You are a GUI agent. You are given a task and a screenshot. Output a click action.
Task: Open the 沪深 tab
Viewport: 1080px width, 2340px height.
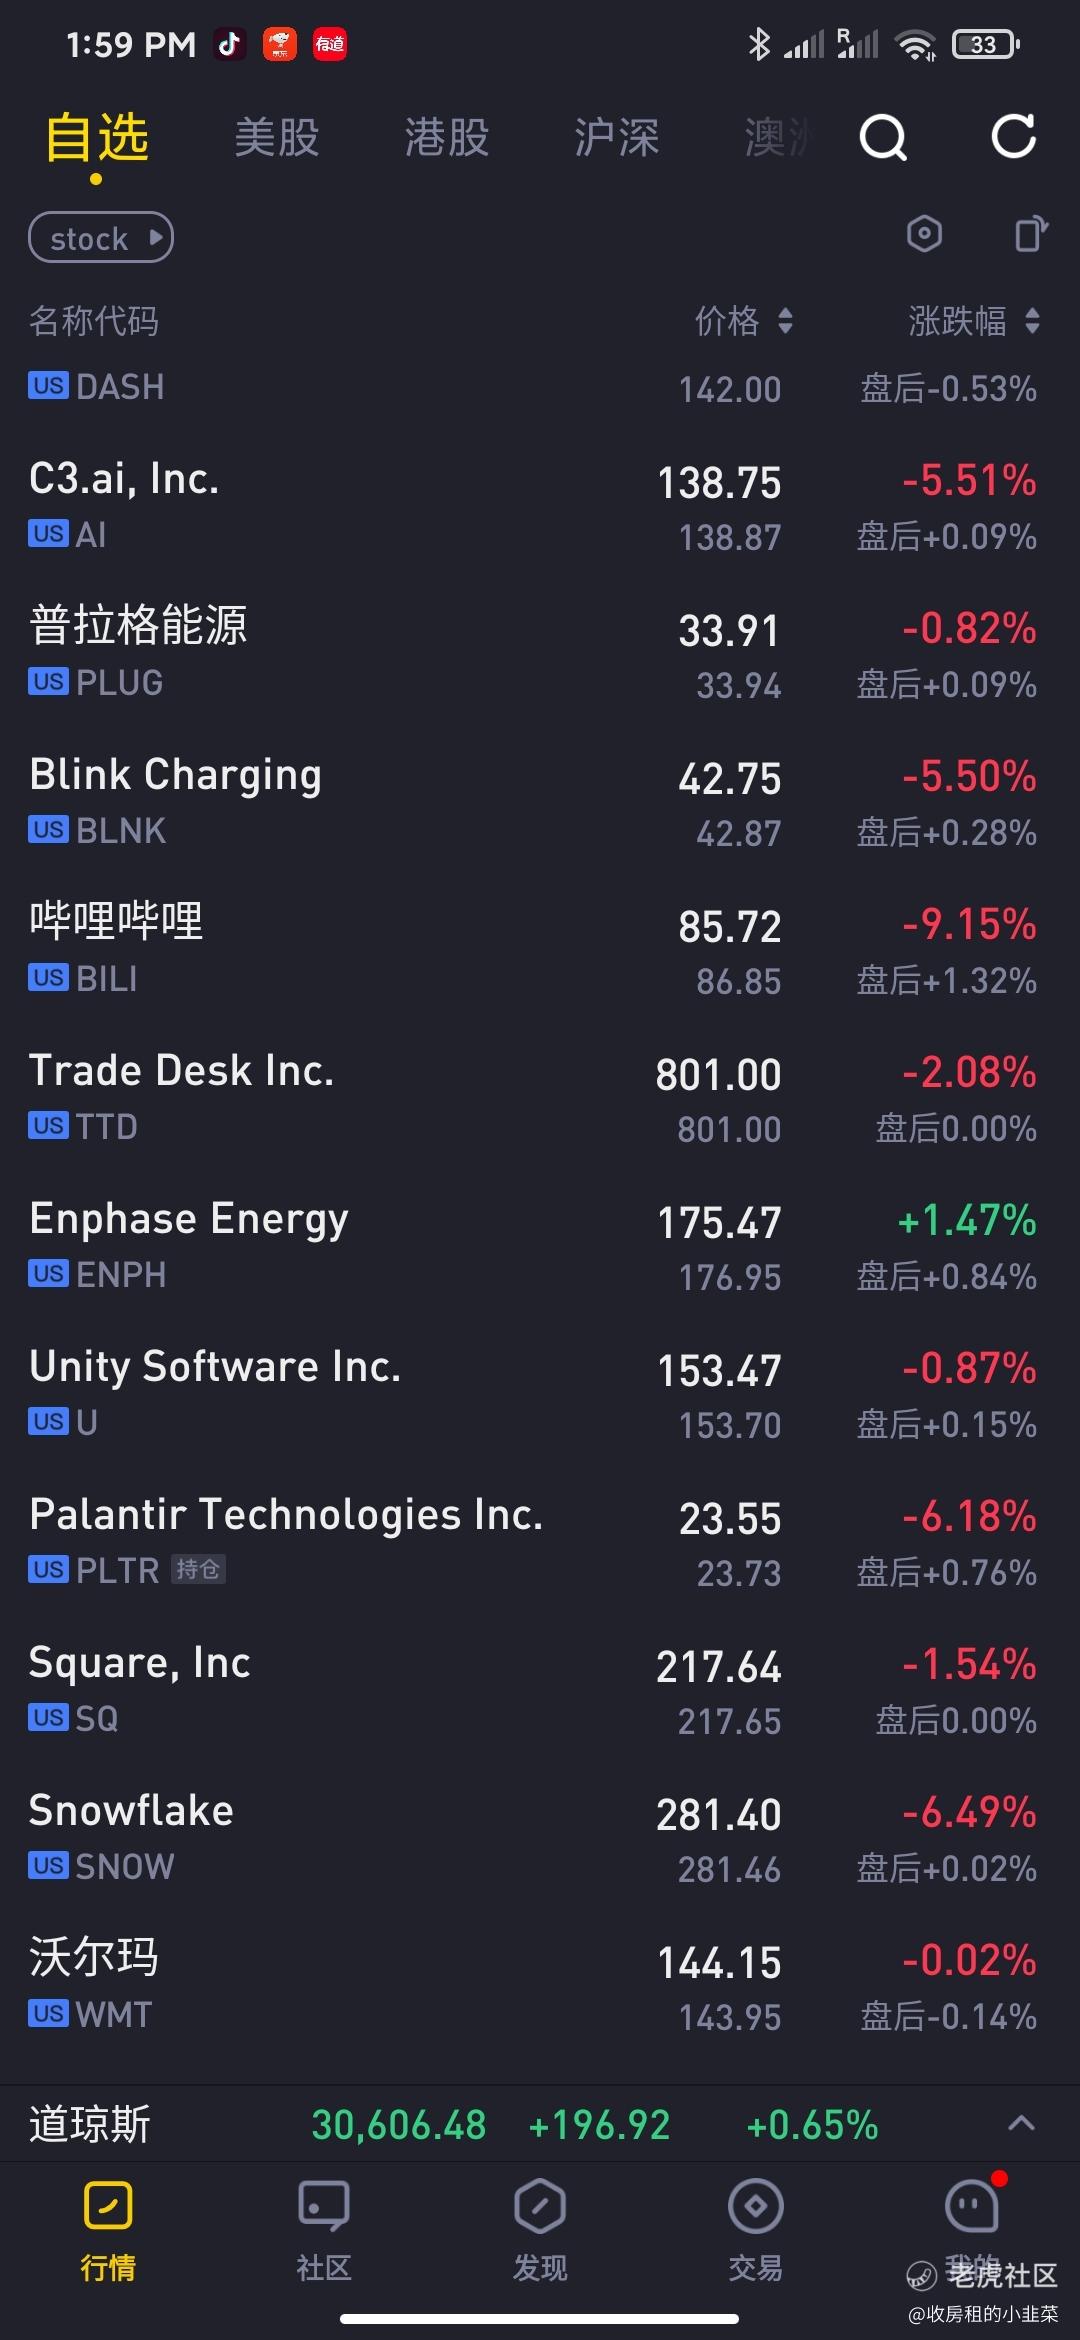pyautogui.click(x=617, y=137)
